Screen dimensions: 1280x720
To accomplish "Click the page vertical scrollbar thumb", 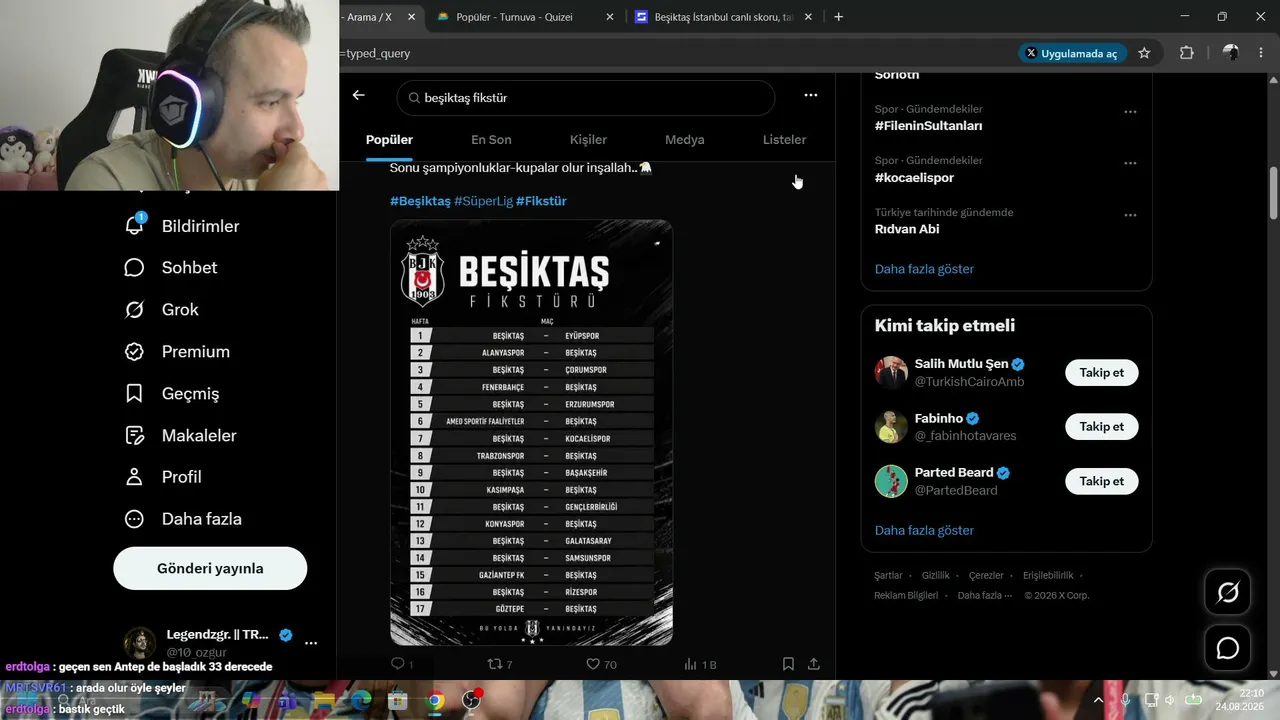I will pos(1273,192).
